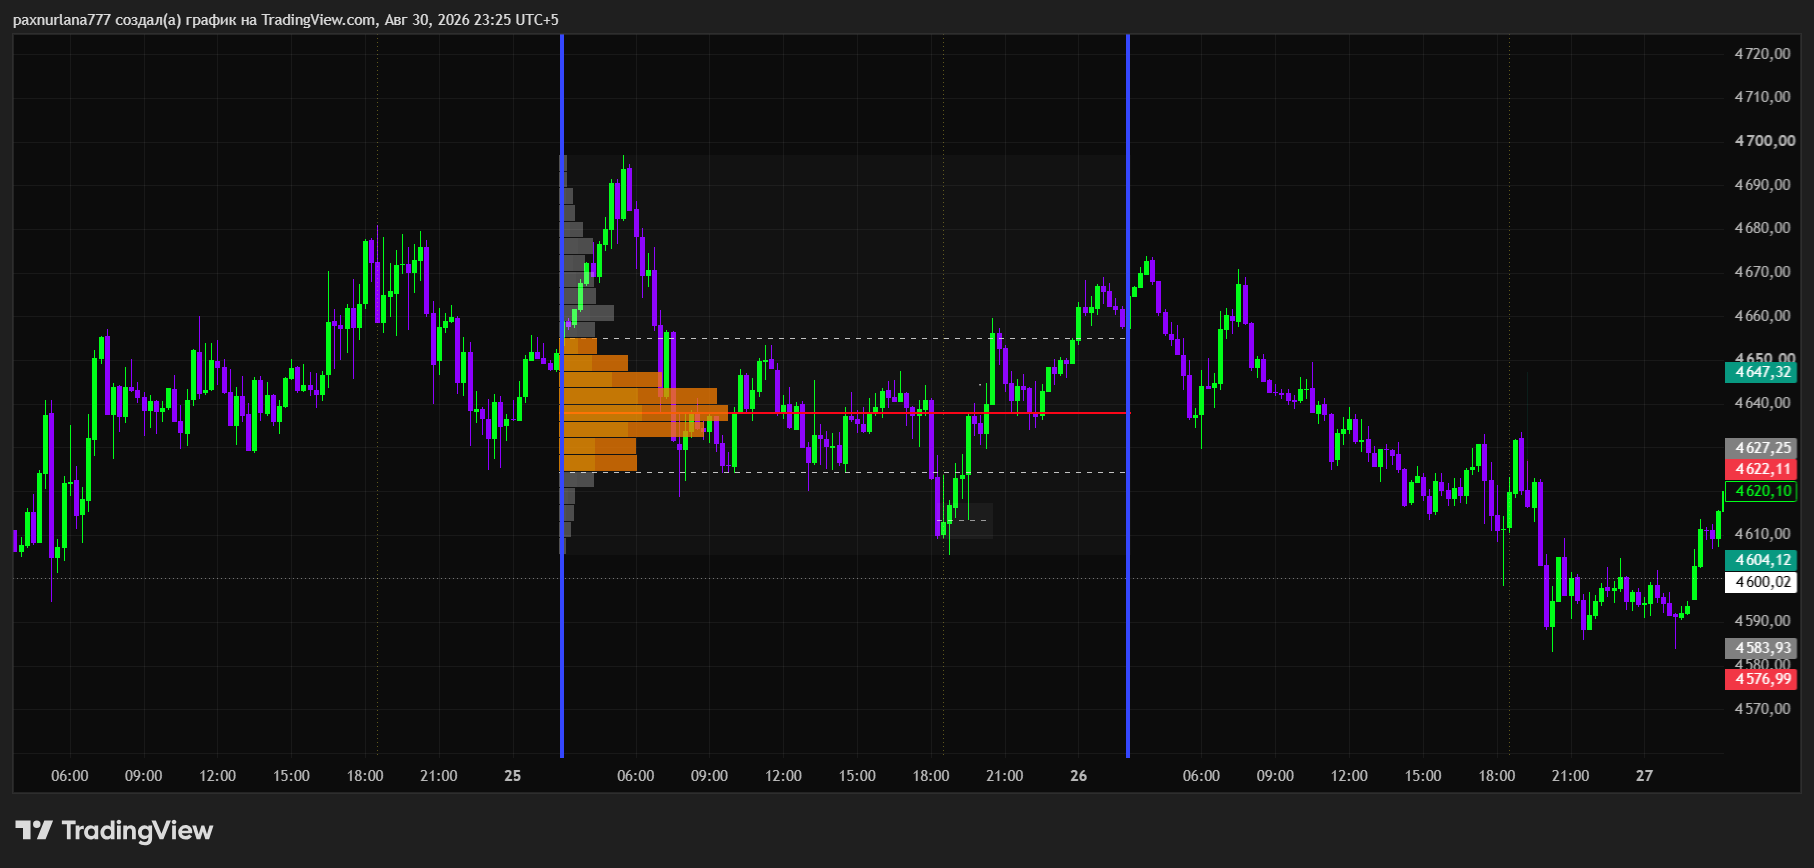Select the green-outlined 4620,10 price label
Viewport: 1814px width, 868px height.
[x=1761, y=491]
